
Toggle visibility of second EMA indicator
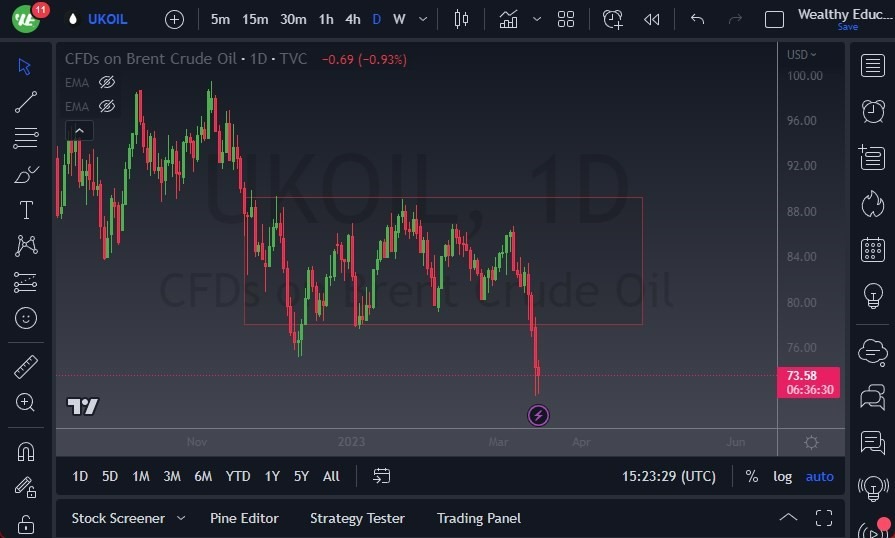coord(107,106)
